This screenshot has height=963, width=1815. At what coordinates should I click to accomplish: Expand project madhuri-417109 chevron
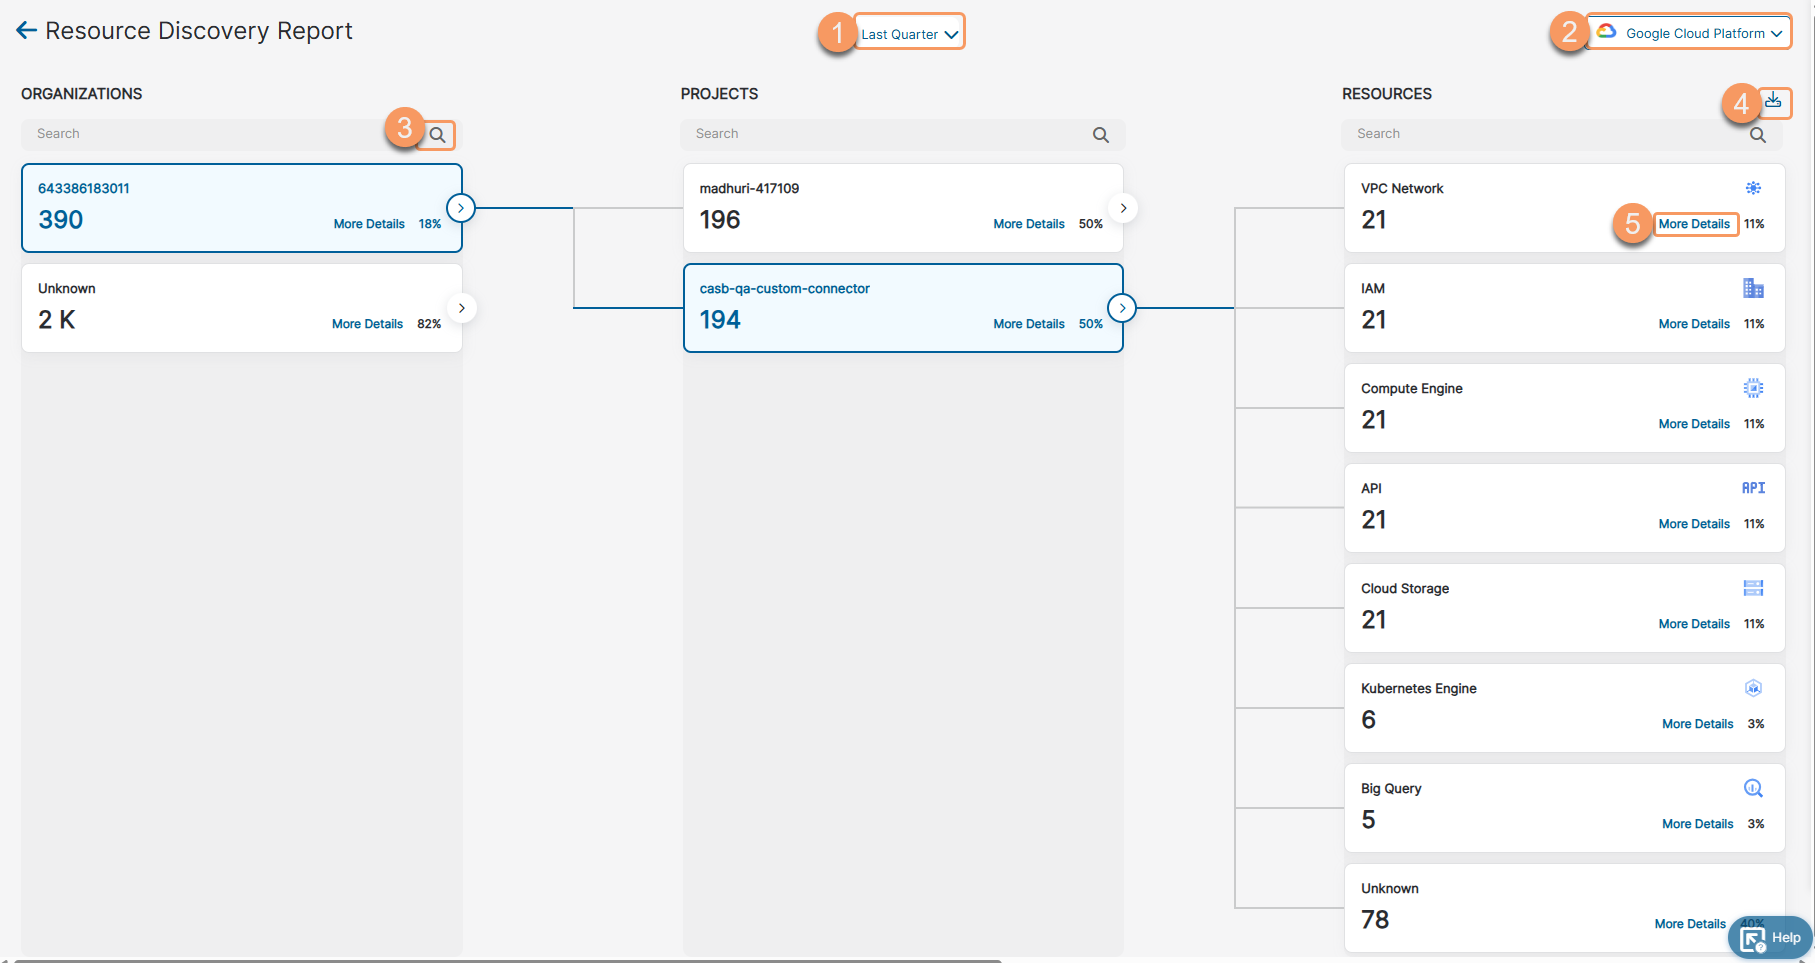point(1123,208)
